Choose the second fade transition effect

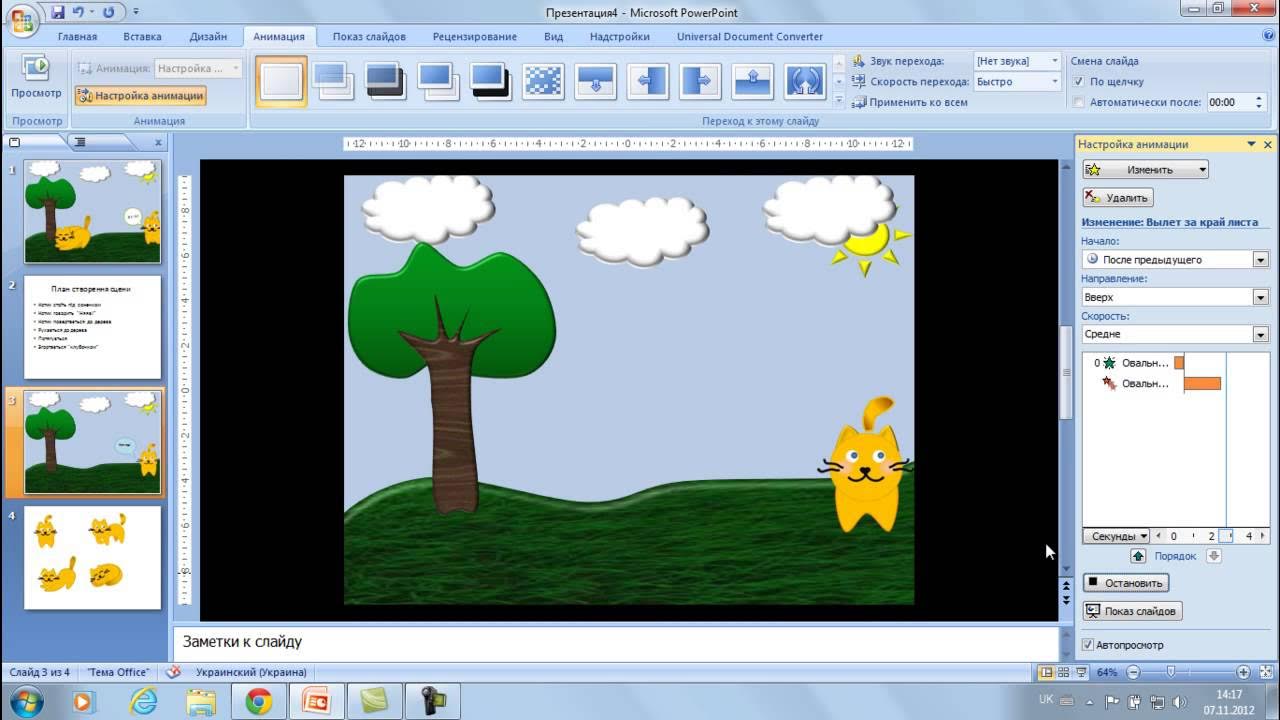(333, 81)
